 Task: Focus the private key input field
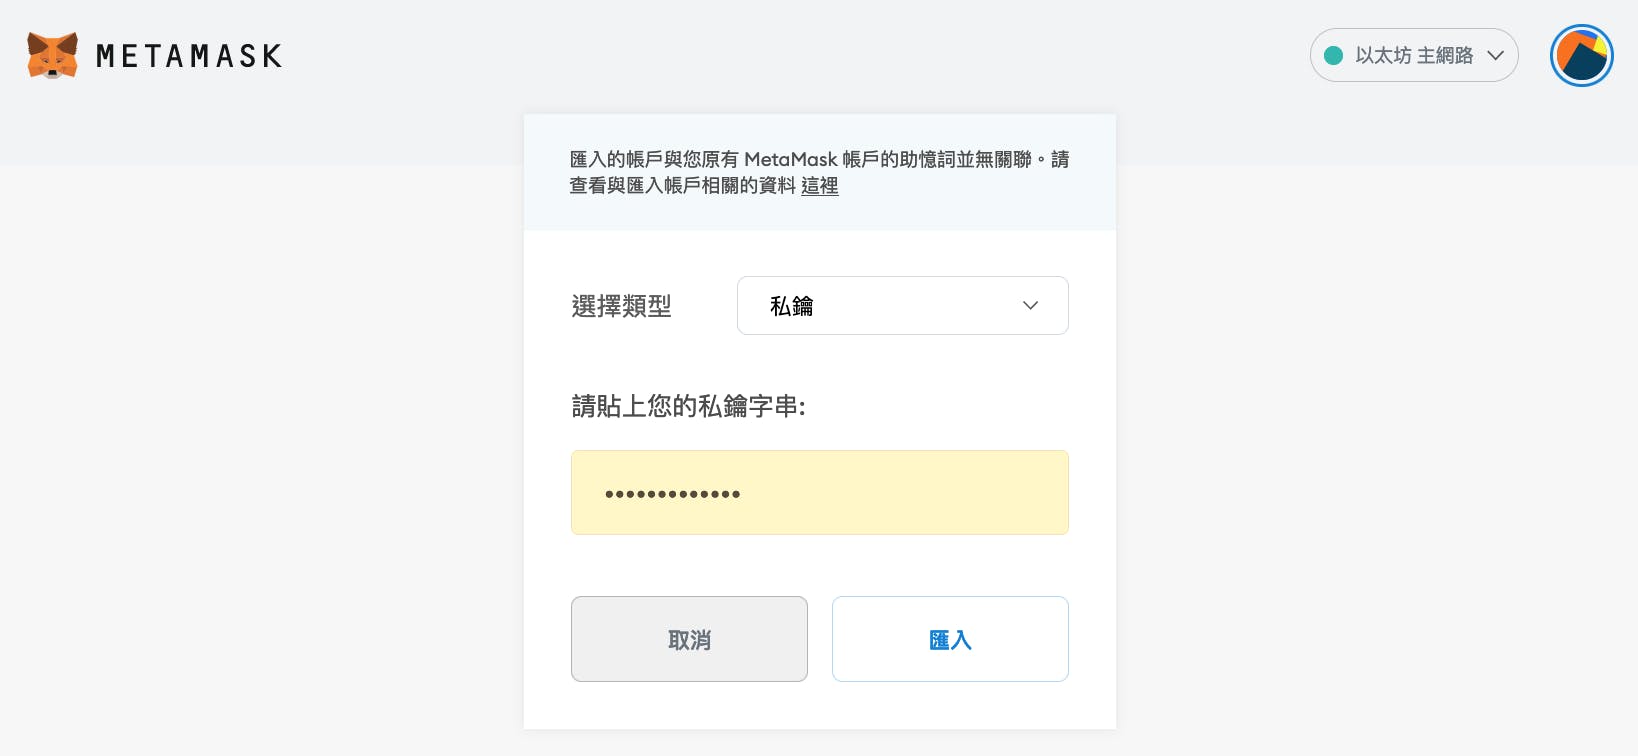[819, 493]
